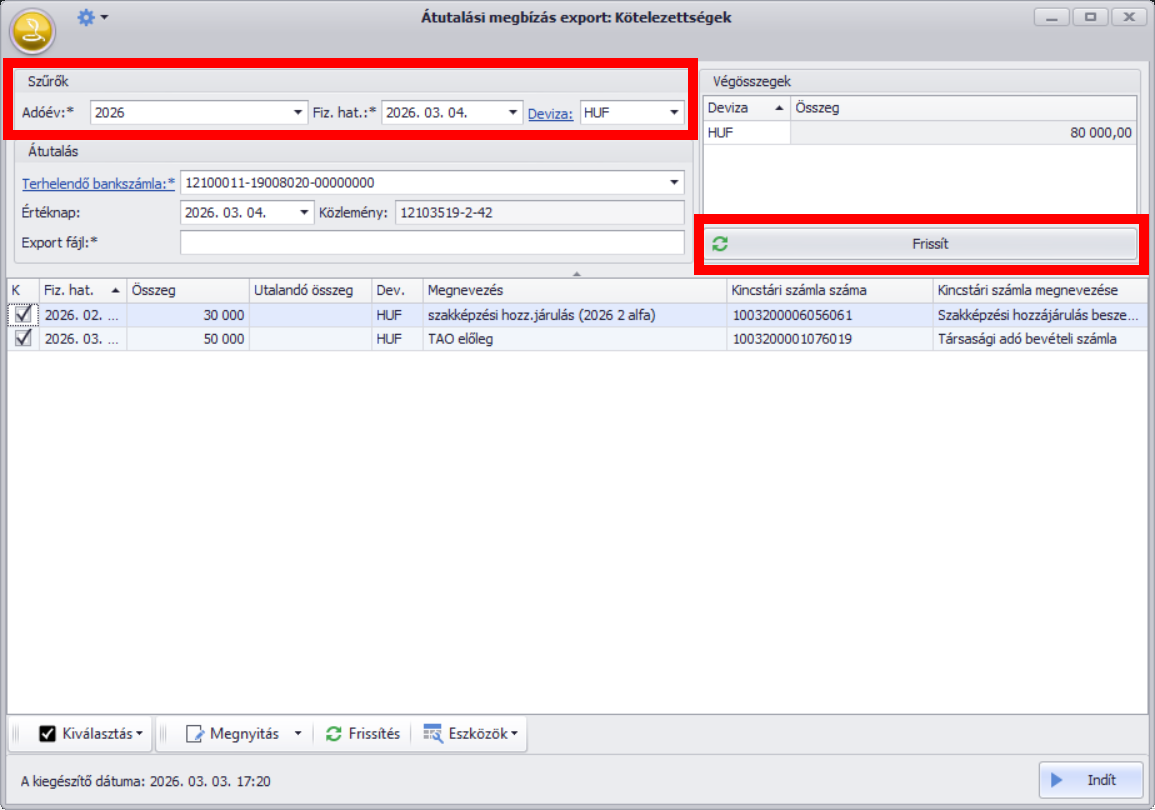This screenshot has height=810, width=1155.
Task: Expand the Deviza HUF dropdown
Action: [675, 113]
